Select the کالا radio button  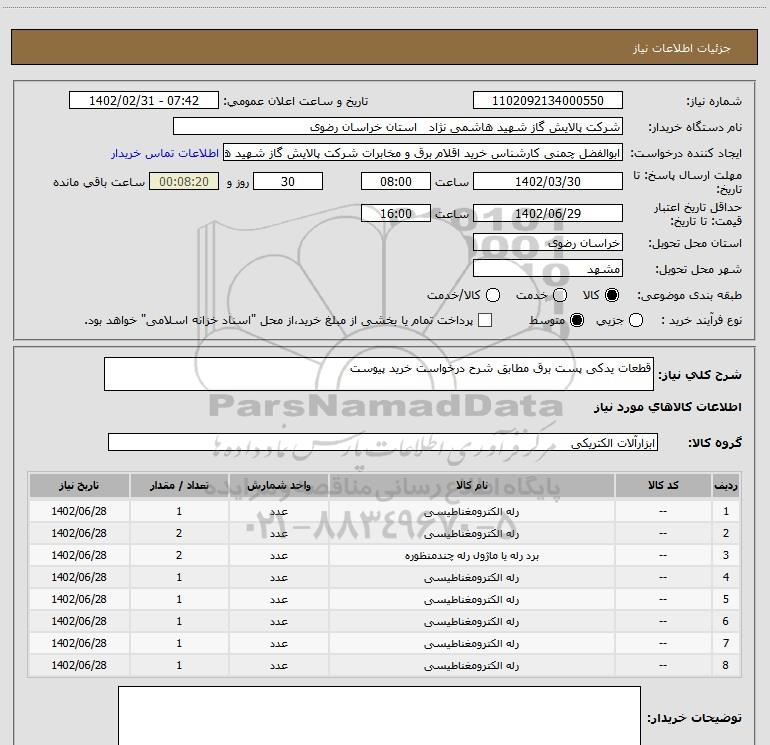pos(613,296)
